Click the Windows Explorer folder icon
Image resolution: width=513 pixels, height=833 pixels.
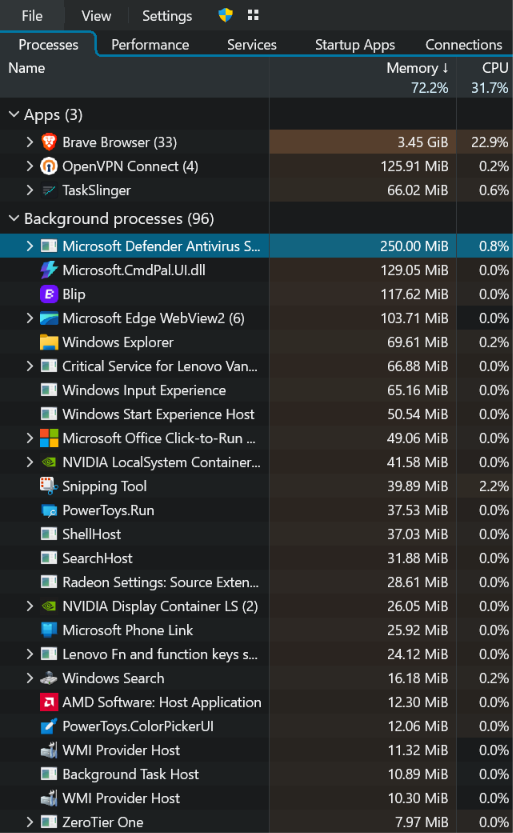tap(49, 342)
